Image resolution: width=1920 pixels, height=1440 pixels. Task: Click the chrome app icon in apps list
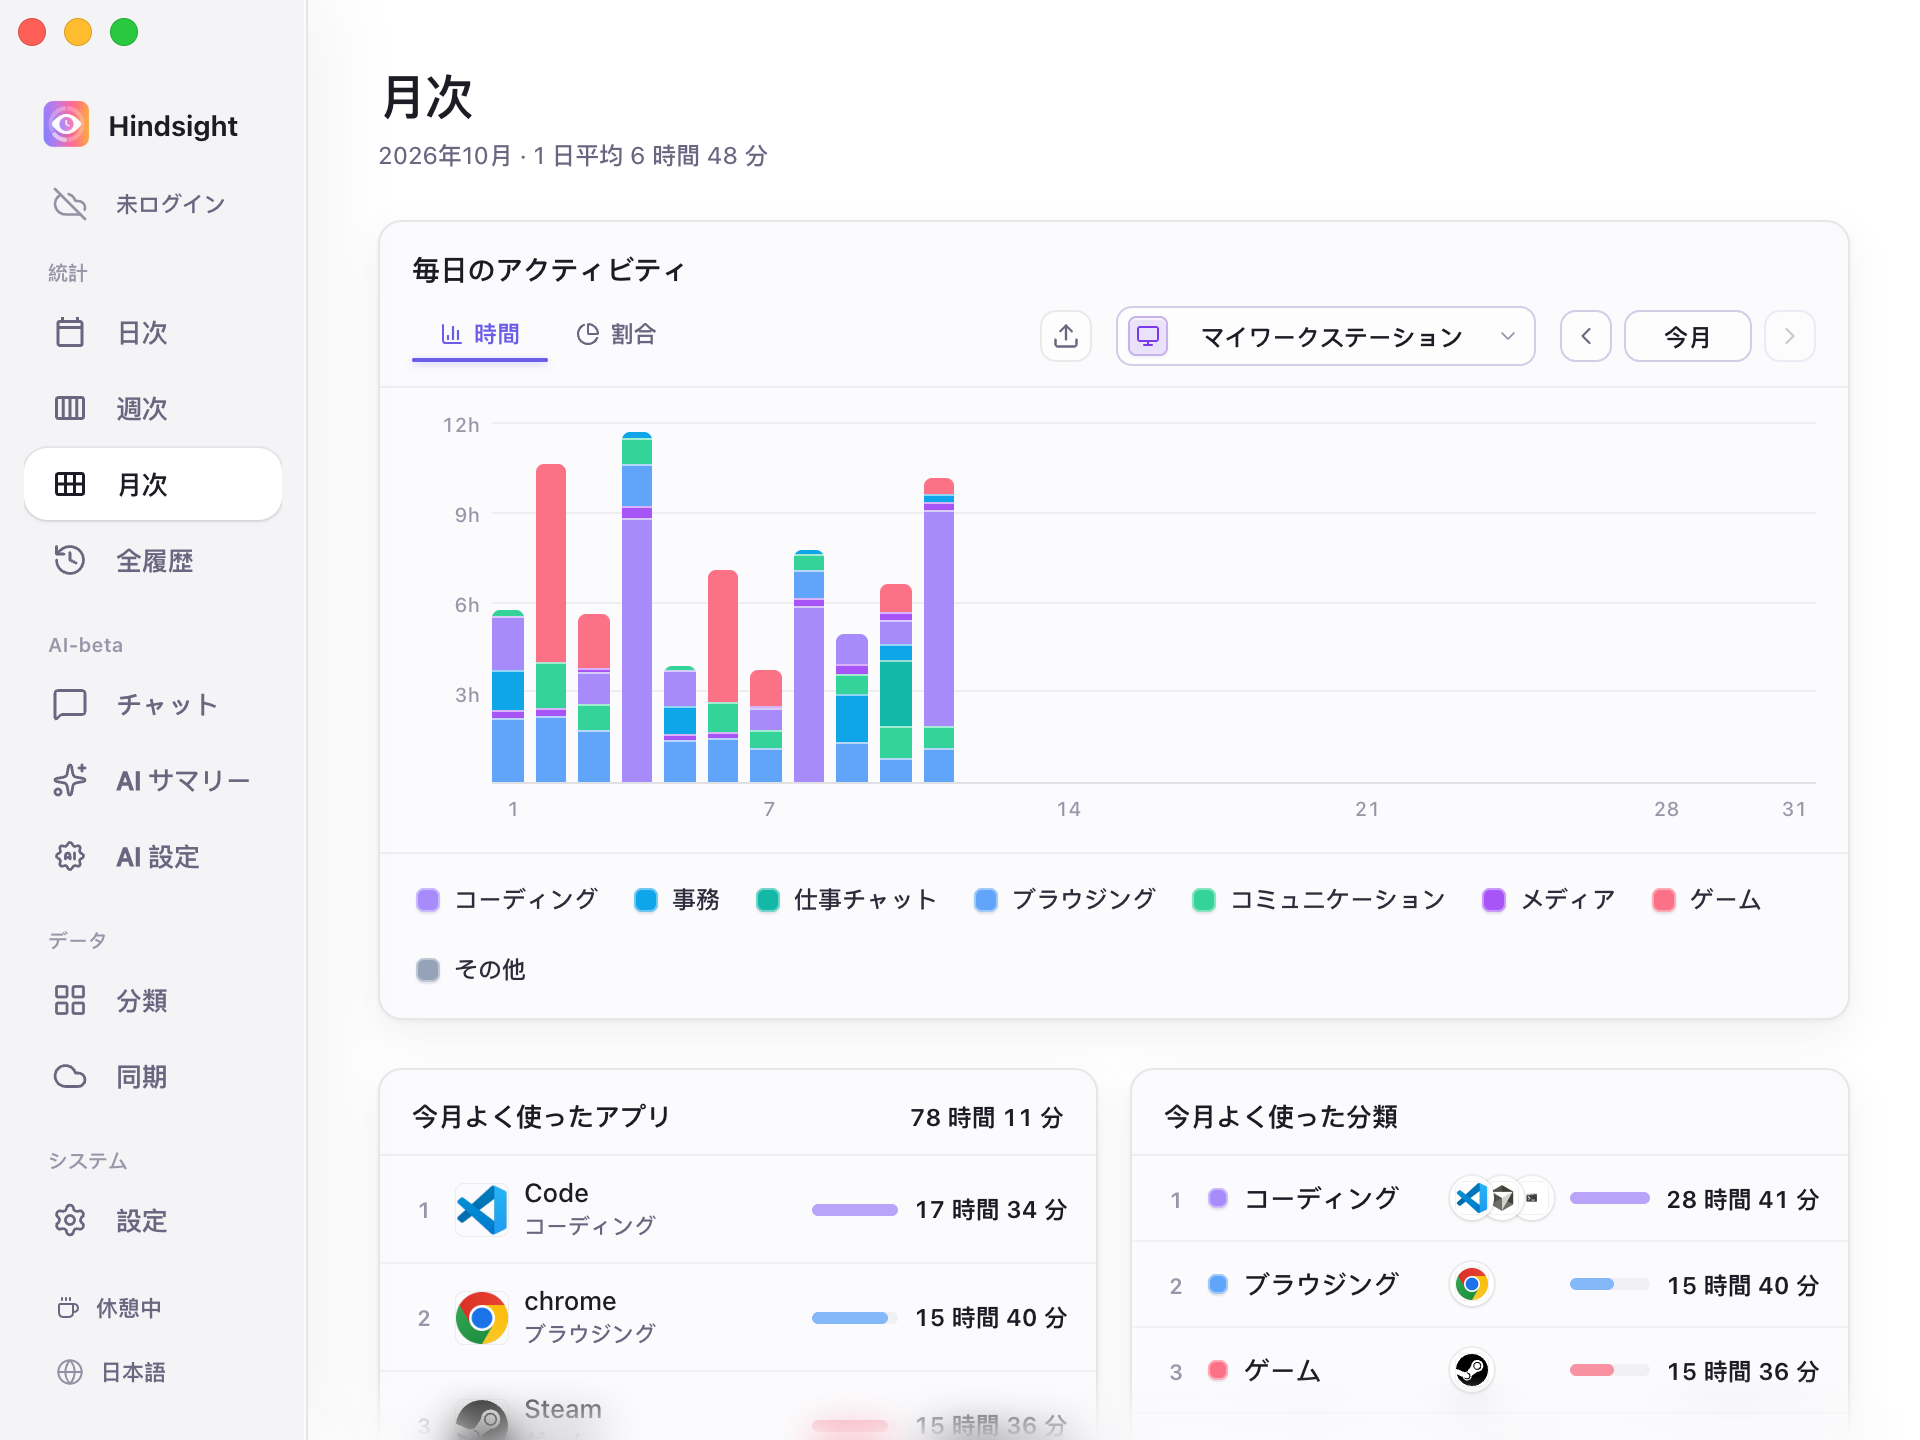point(481,1317)
